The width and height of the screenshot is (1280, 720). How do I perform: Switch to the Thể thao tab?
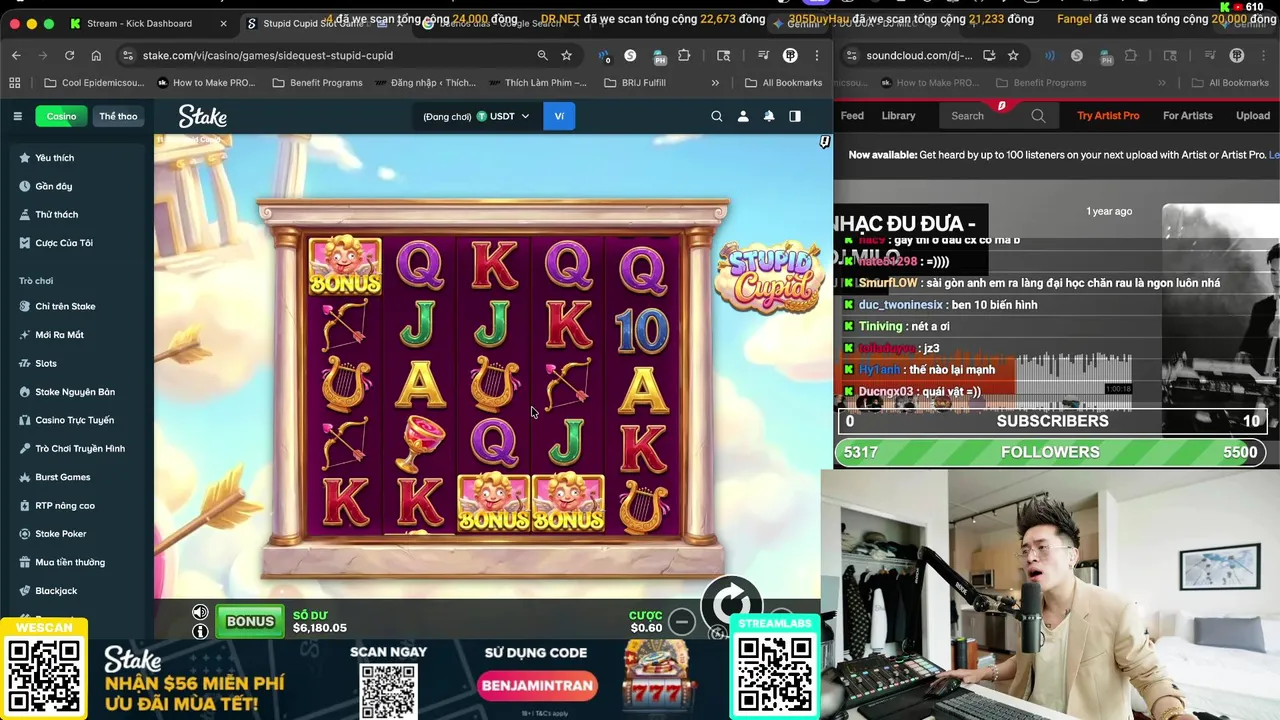[118, 116]
